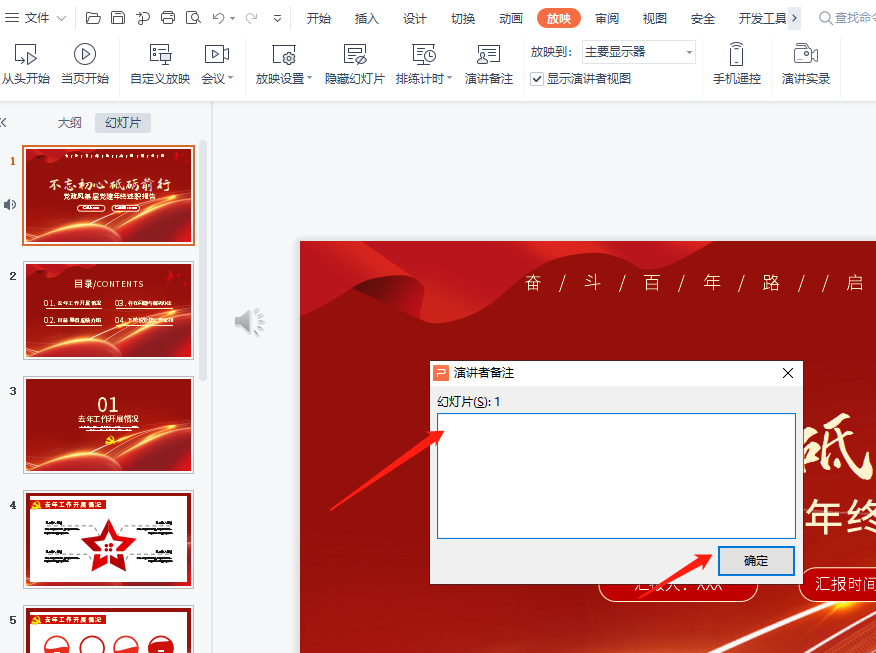Click the 查找命令 search box
This screenshot has width=876, height=653.
click(846, 18)
